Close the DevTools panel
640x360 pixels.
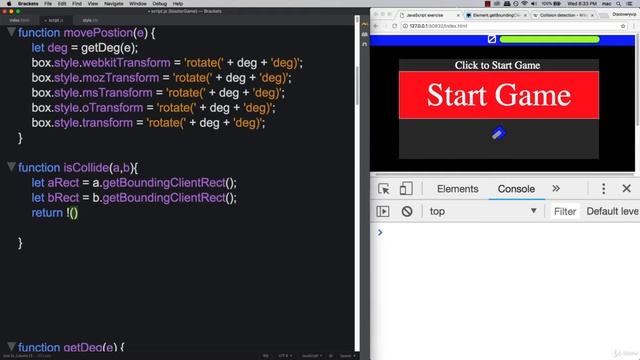pyautogui.click(x=627, y=189)
